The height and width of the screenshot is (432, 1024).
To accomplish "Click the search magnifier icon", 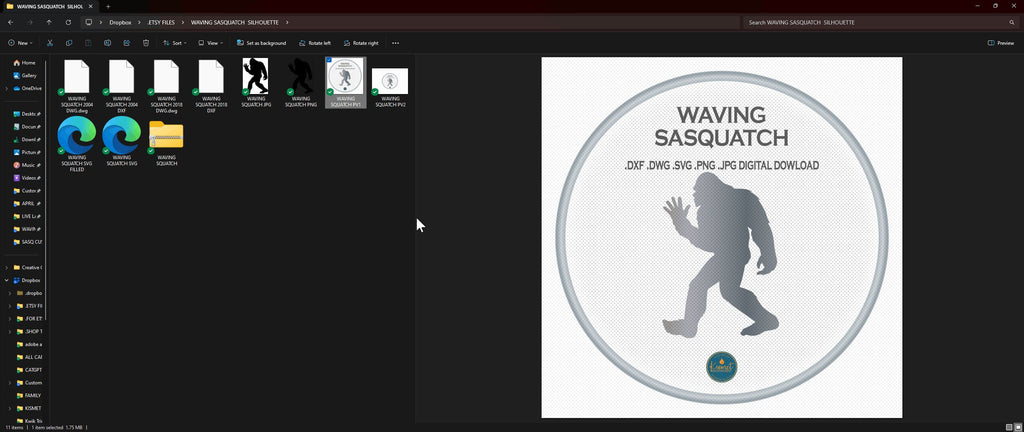I will coord(1012,22).
